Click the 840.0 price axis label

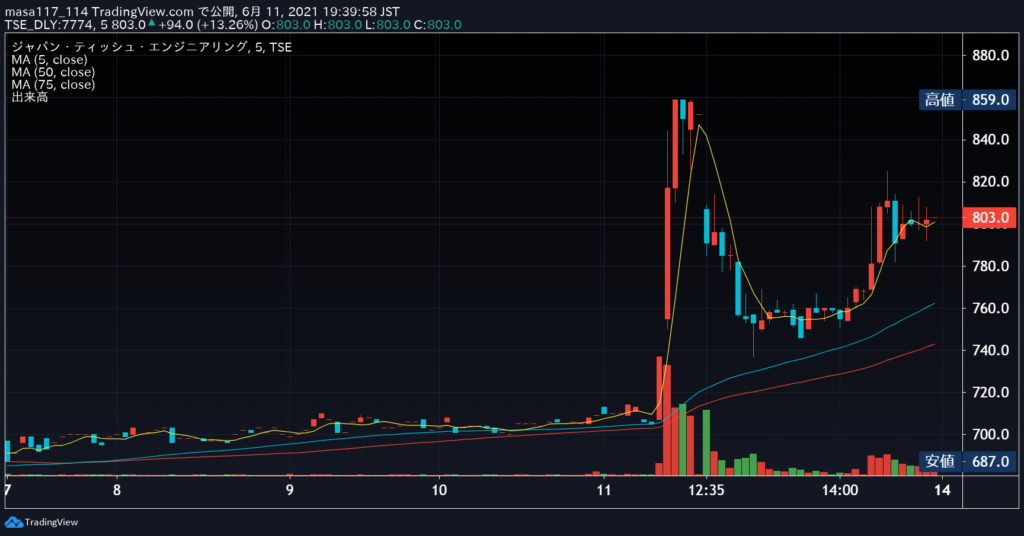(x=990, y=139)
